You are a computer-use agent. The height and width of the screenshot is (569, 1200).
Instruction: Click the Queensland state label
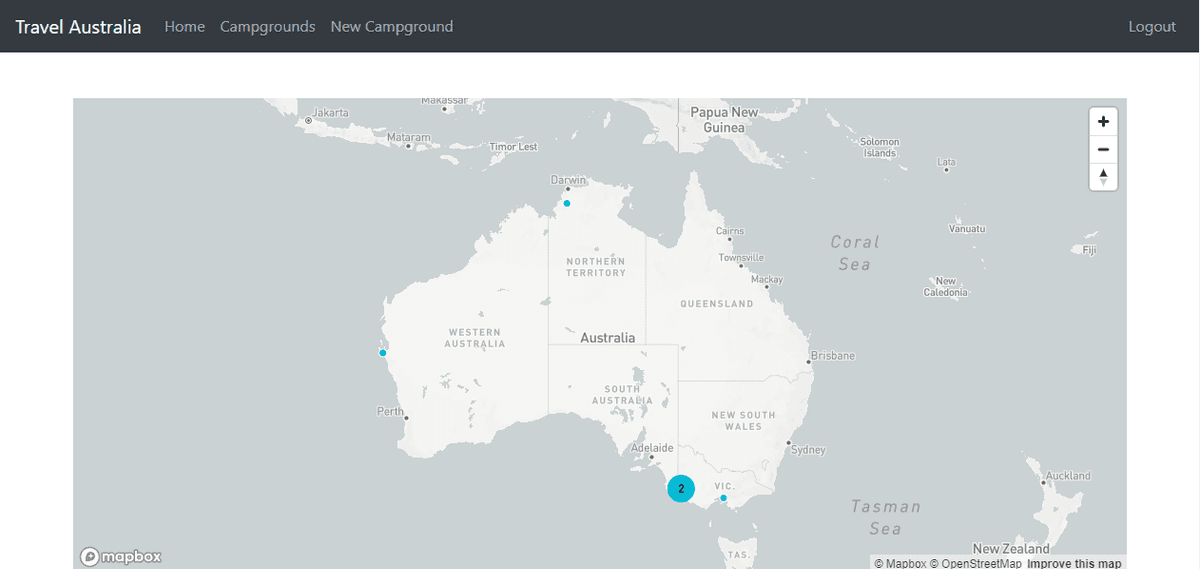[717, 303]
